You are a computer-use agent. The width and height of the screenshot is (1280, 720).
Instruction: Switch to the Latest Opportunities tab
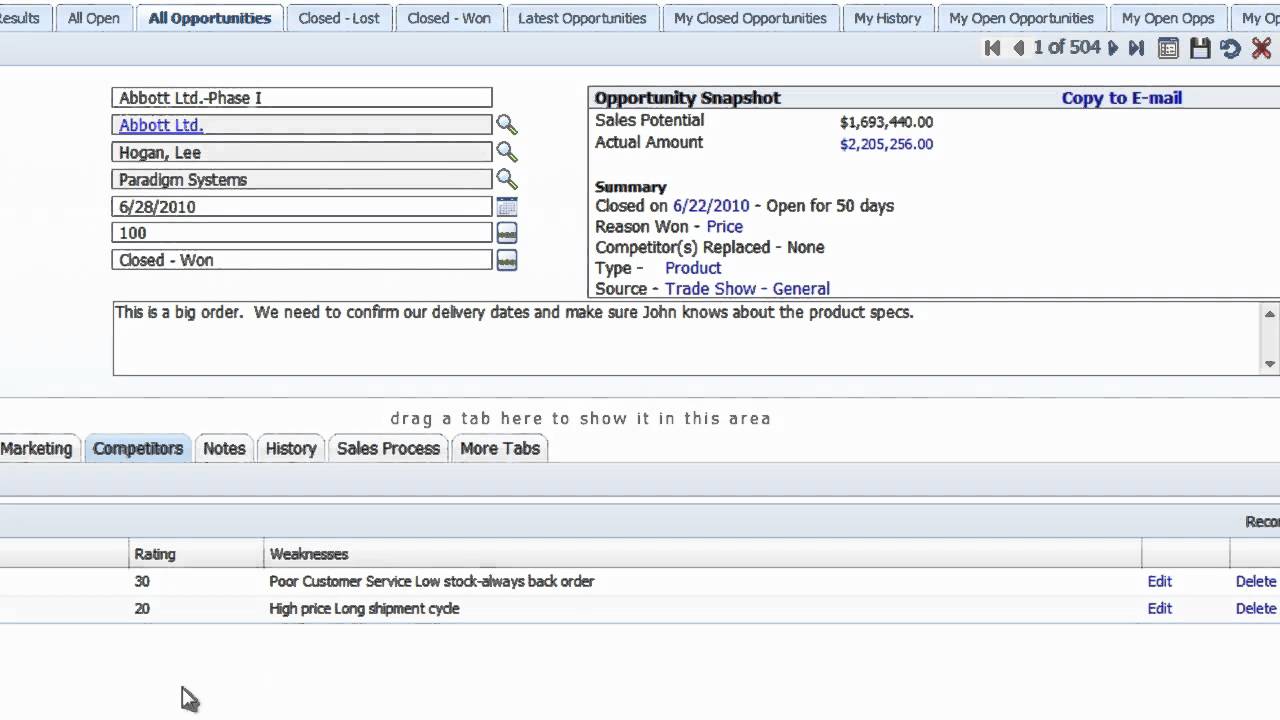pyautogui.click(x=582, y=18)
